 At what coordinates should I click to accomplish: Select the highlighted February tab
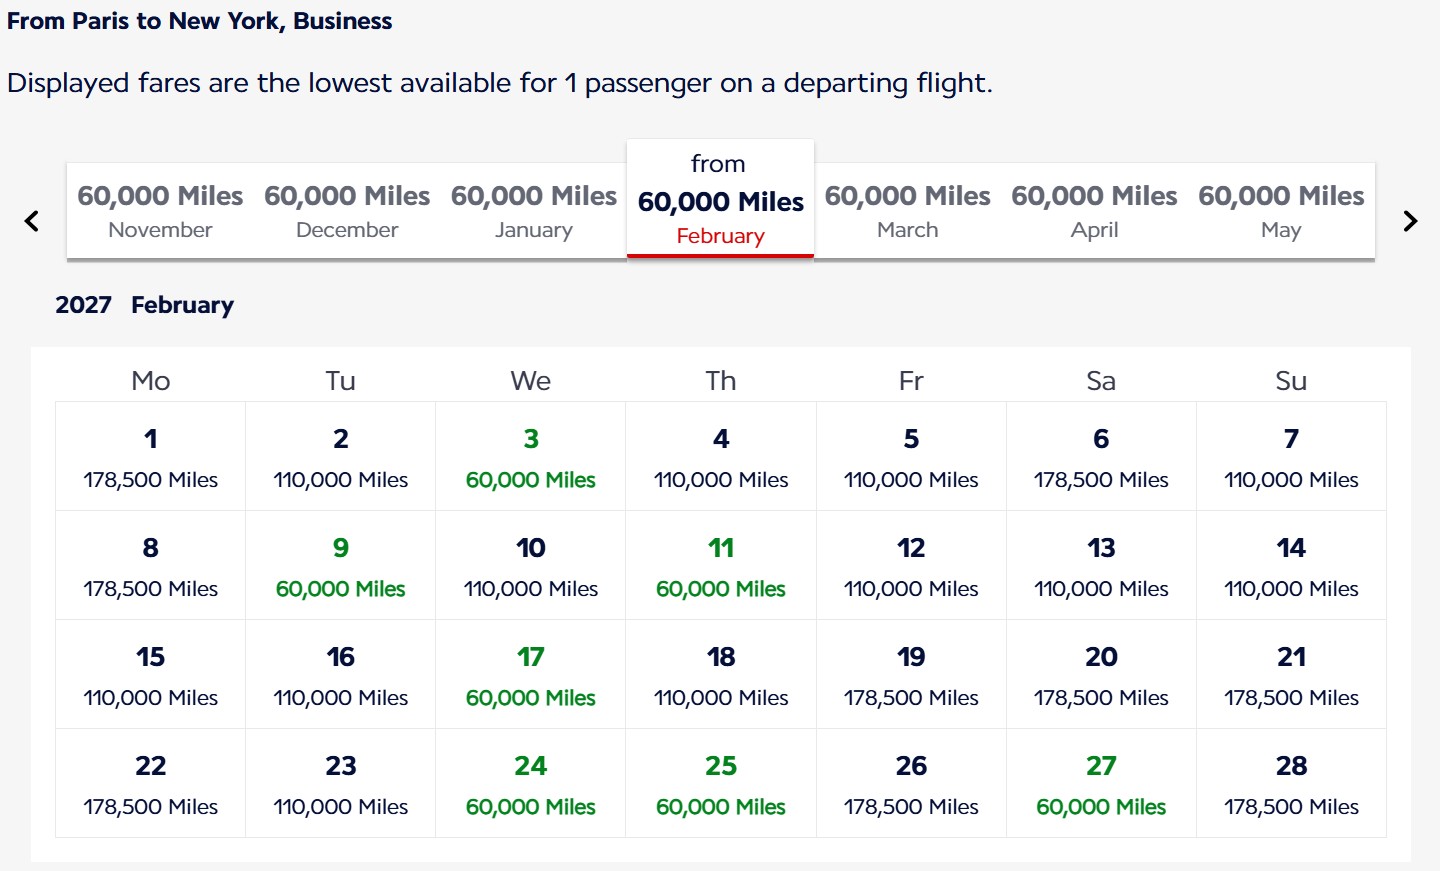click(x=720, y=199)
